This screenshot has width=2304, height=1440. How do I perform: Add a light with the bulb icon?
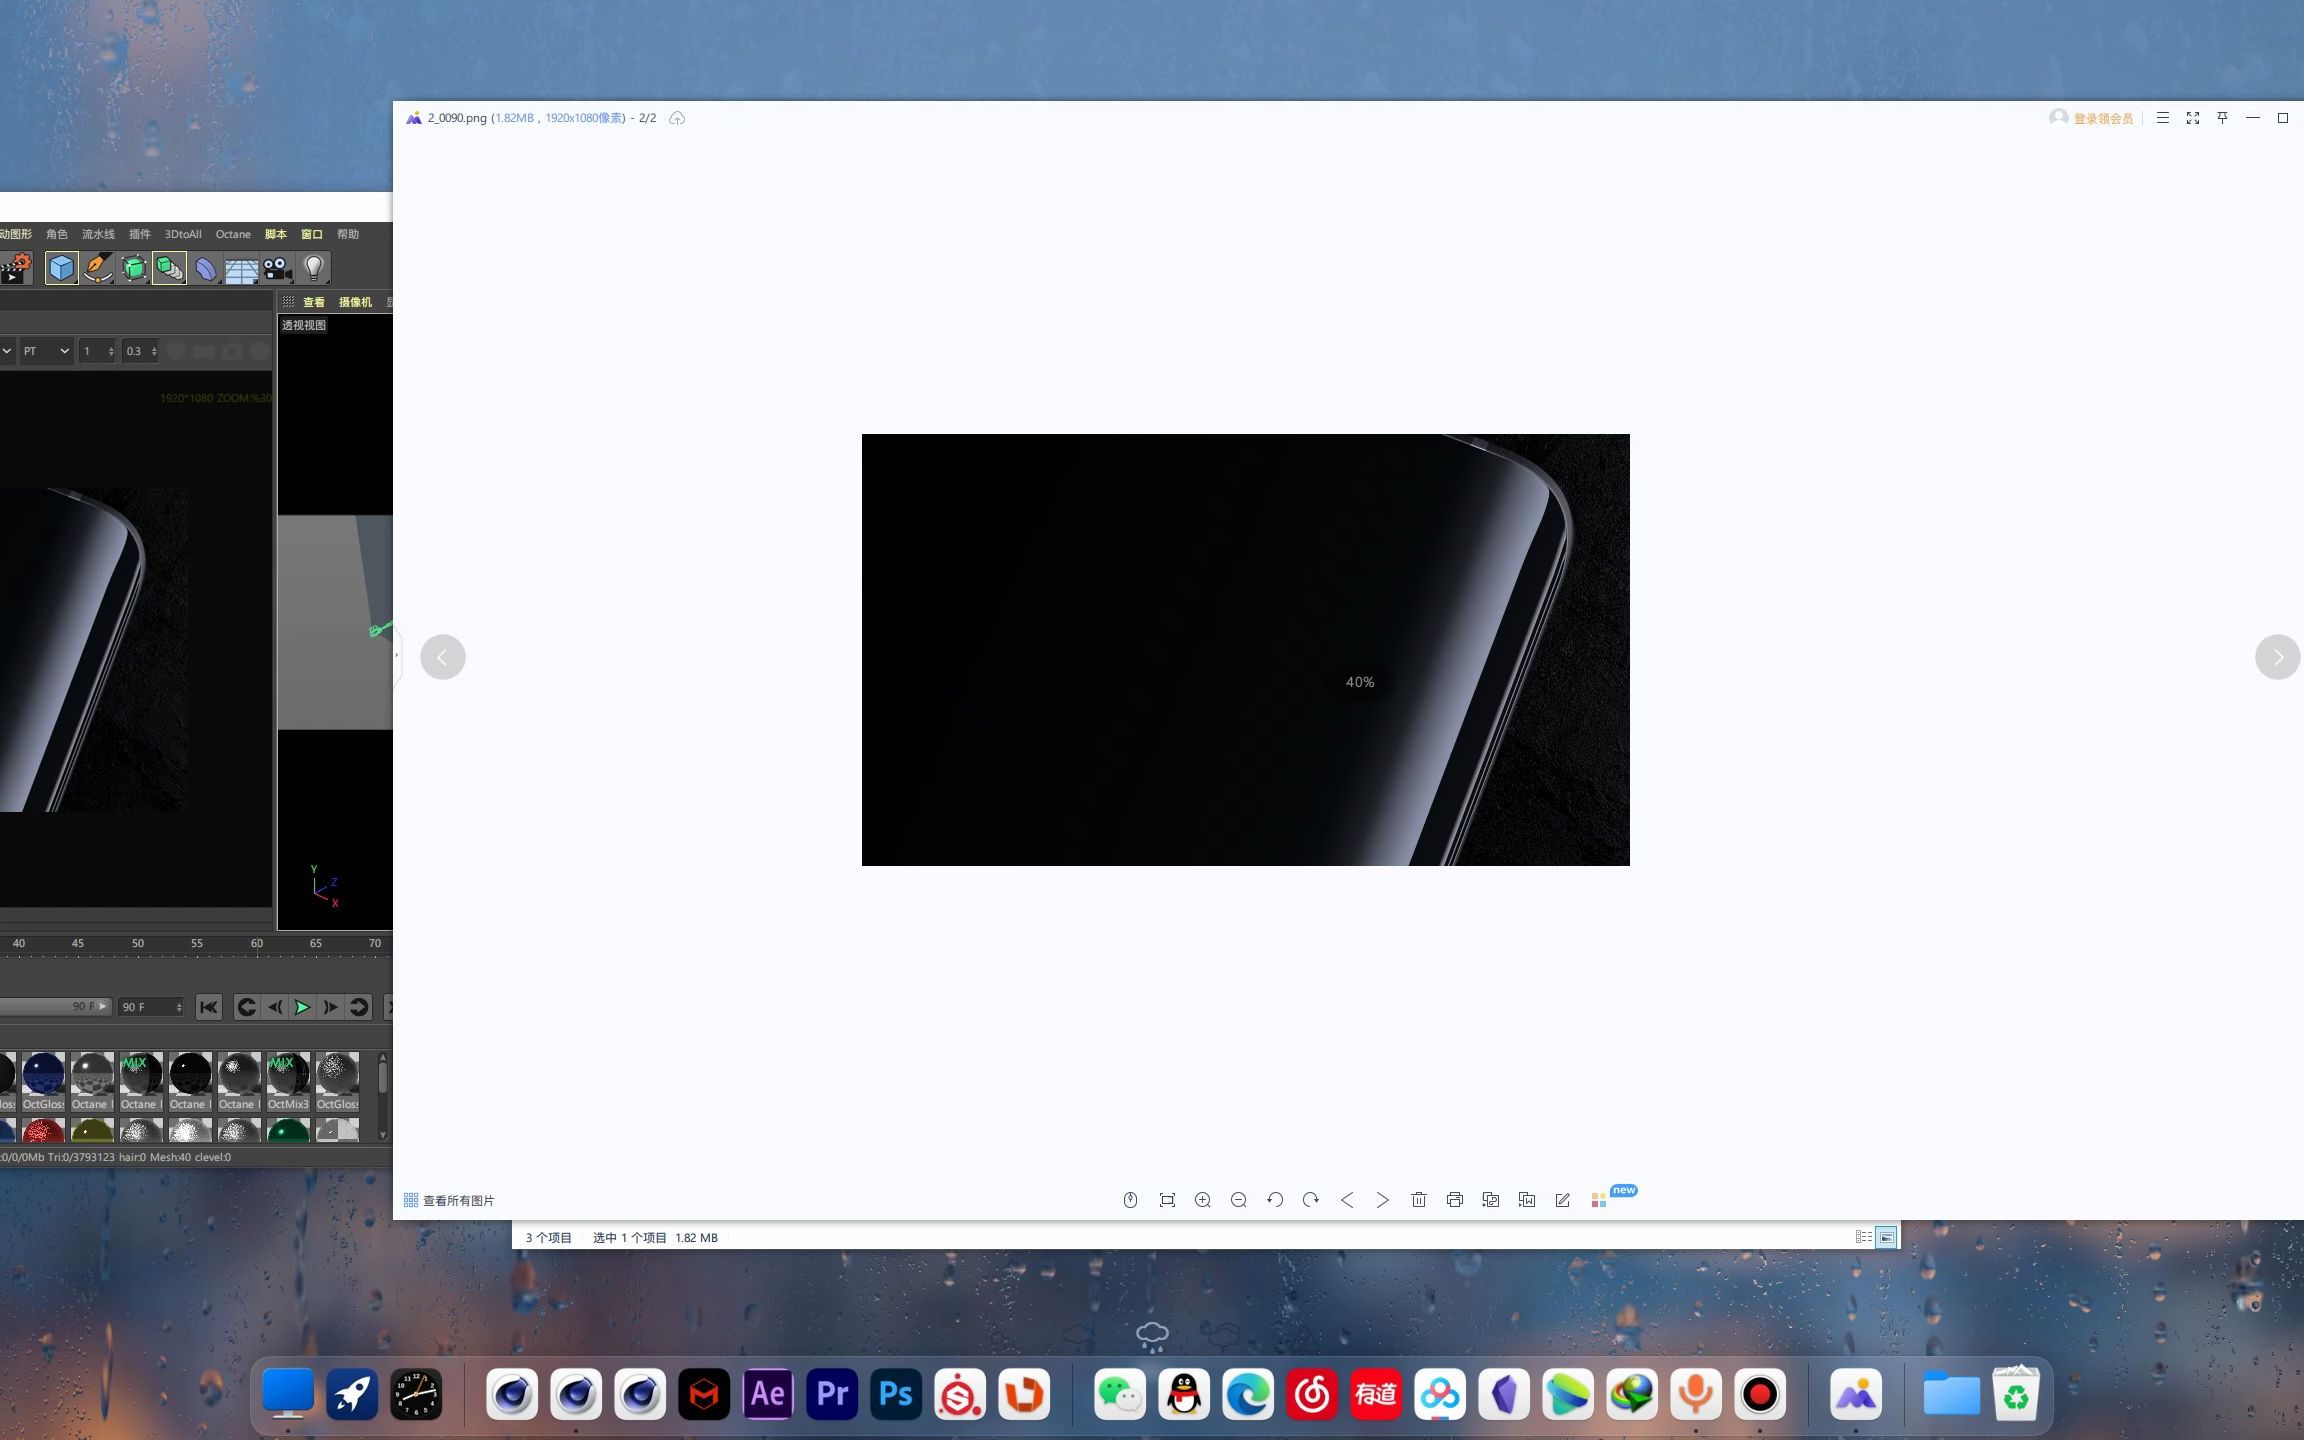click(314, 268)
